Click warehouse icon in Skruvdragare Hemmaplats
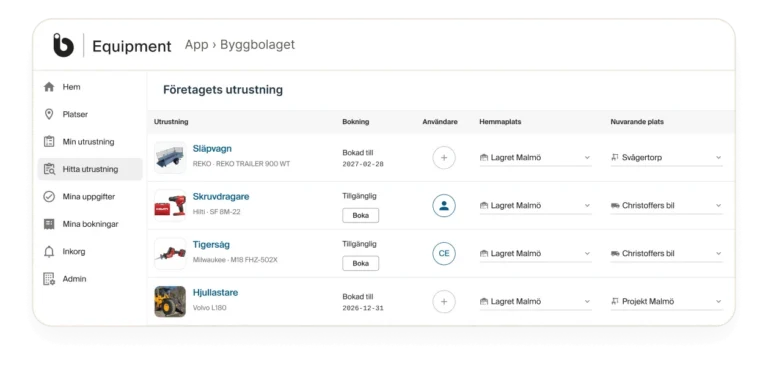Viewport: 768px width, 373px height. coord(484,206)
